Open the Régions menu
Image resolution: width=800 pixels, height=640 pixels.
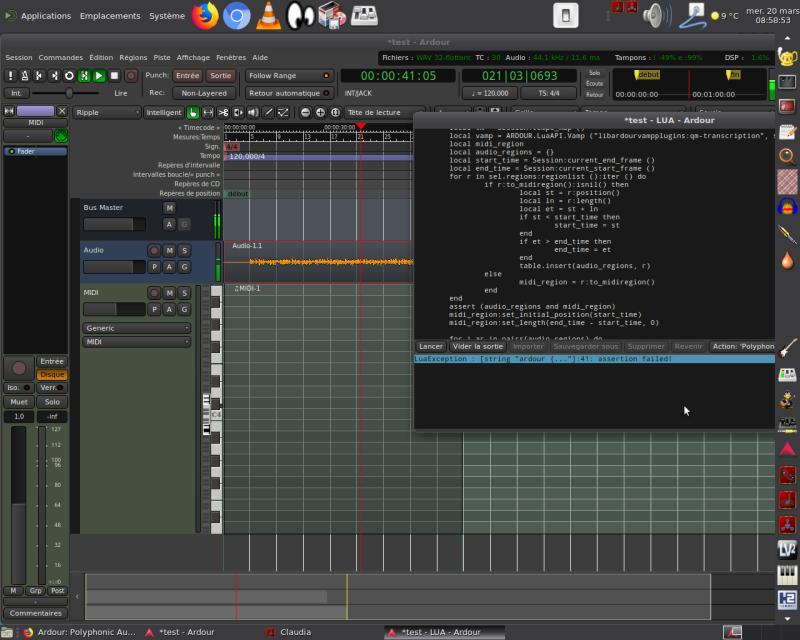point(132,58)
